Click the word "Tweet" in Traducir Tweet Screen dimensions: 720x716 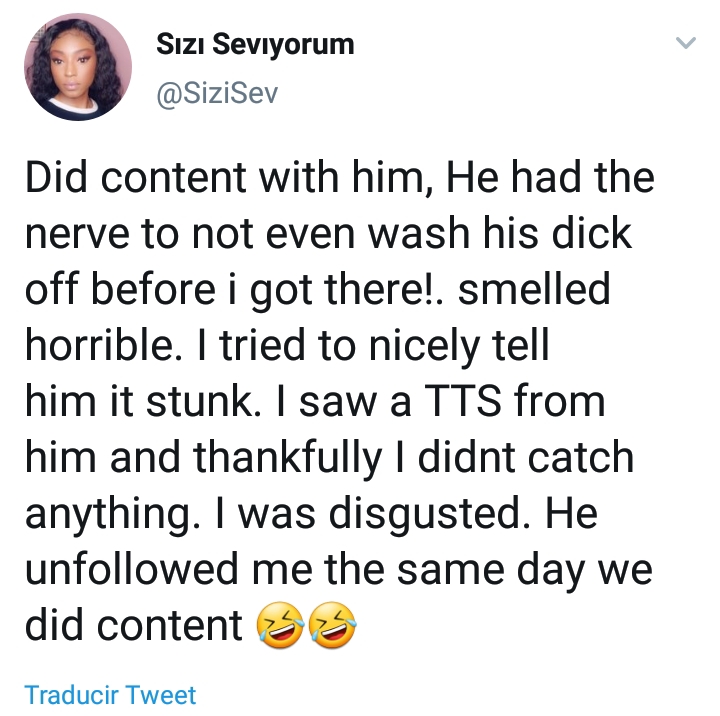[x=161, y=694]
